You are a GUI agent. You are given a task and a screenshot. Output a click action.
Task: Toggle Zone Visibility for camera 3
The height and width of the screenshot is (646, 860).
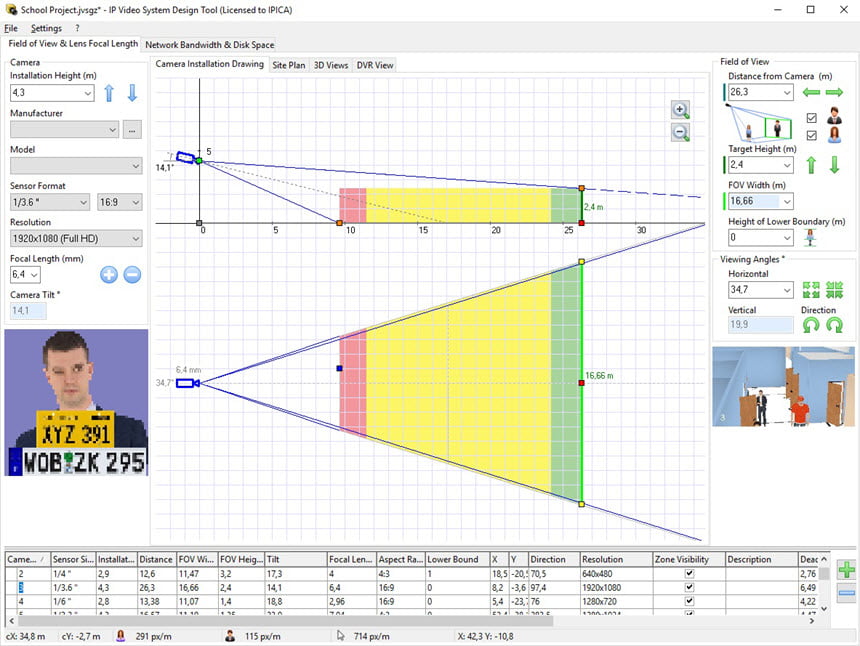pos(689,587)
